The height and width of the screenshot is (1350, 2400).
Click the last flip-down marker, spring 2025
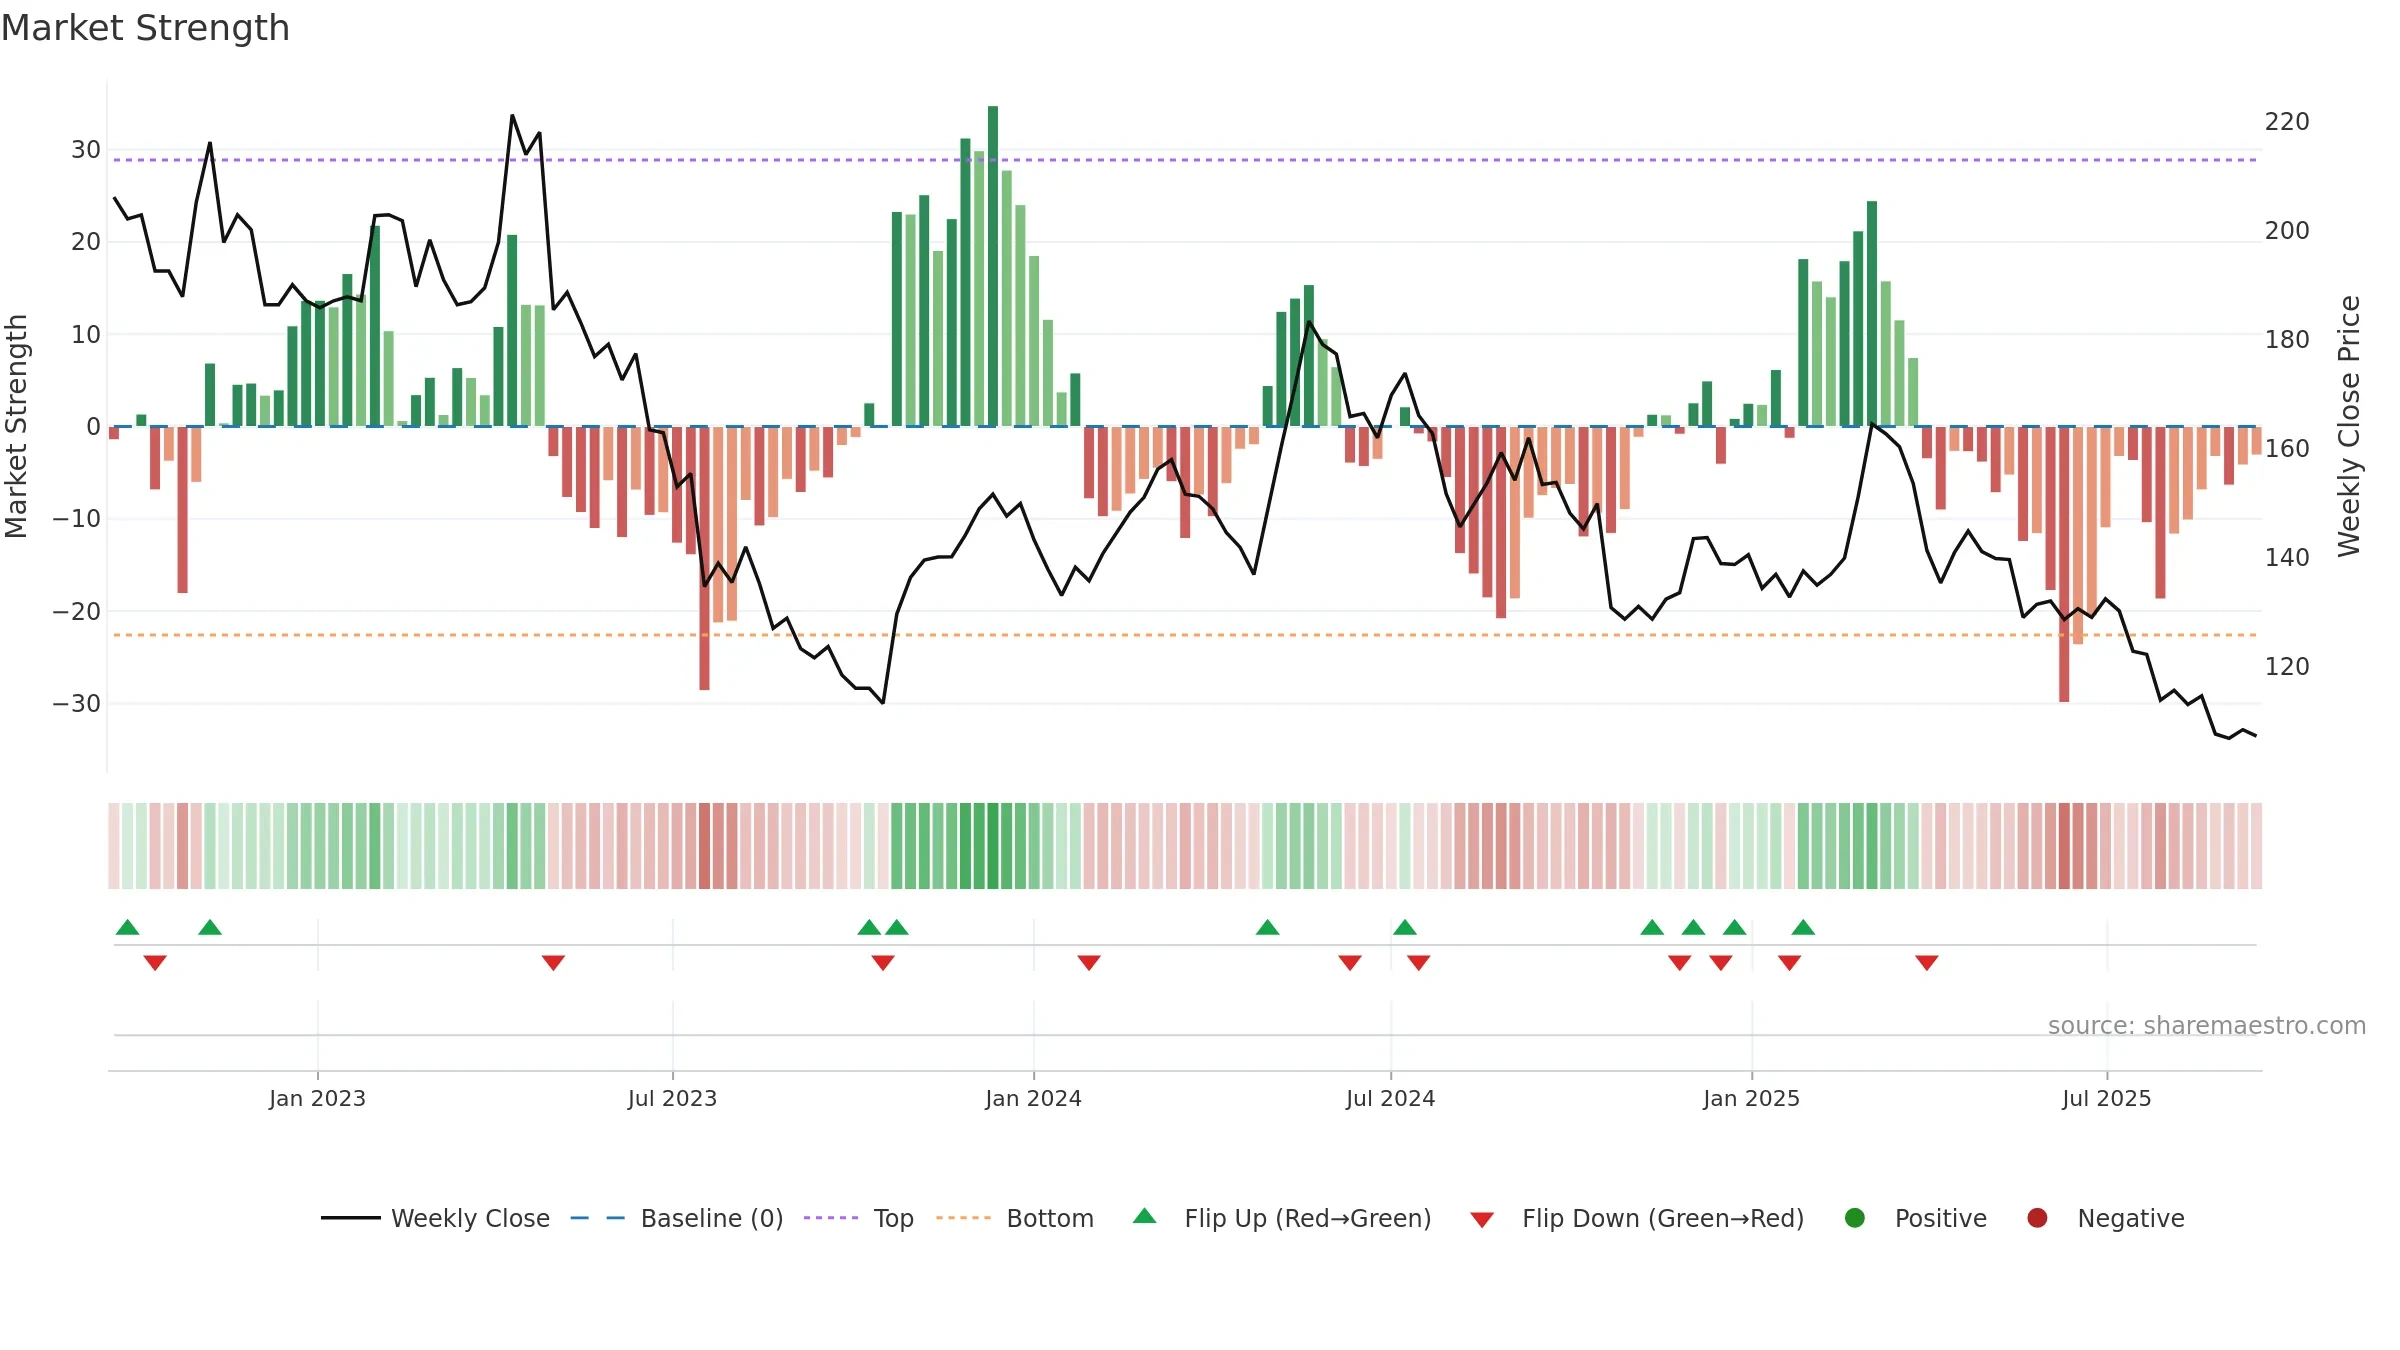[x=1927, y=963]
